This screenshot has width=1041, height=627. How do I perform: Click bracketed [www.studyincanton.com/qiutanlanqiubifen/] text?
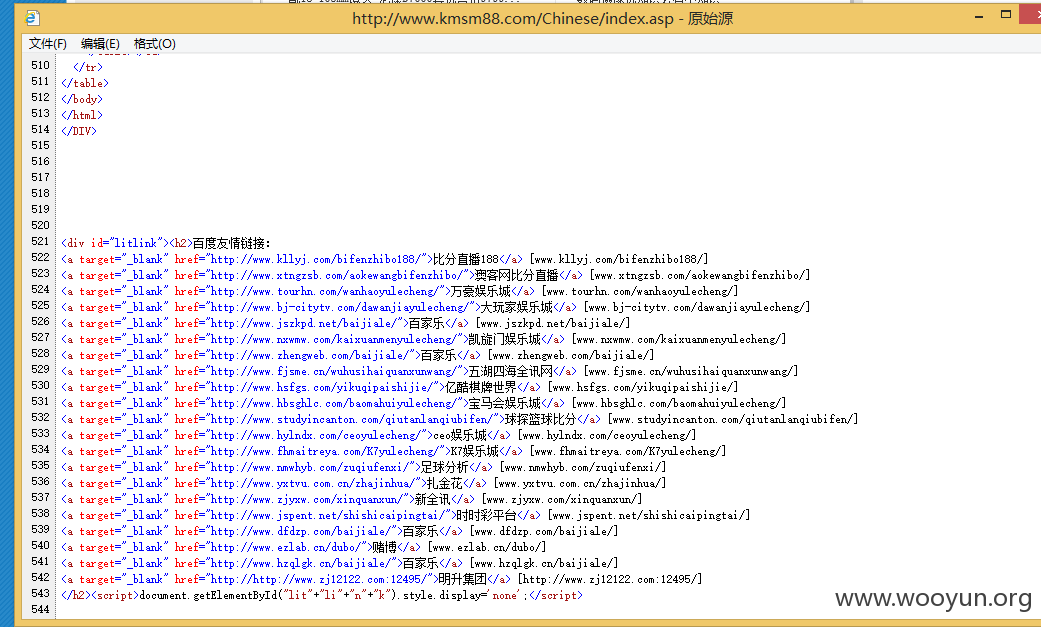pos(733,418)
